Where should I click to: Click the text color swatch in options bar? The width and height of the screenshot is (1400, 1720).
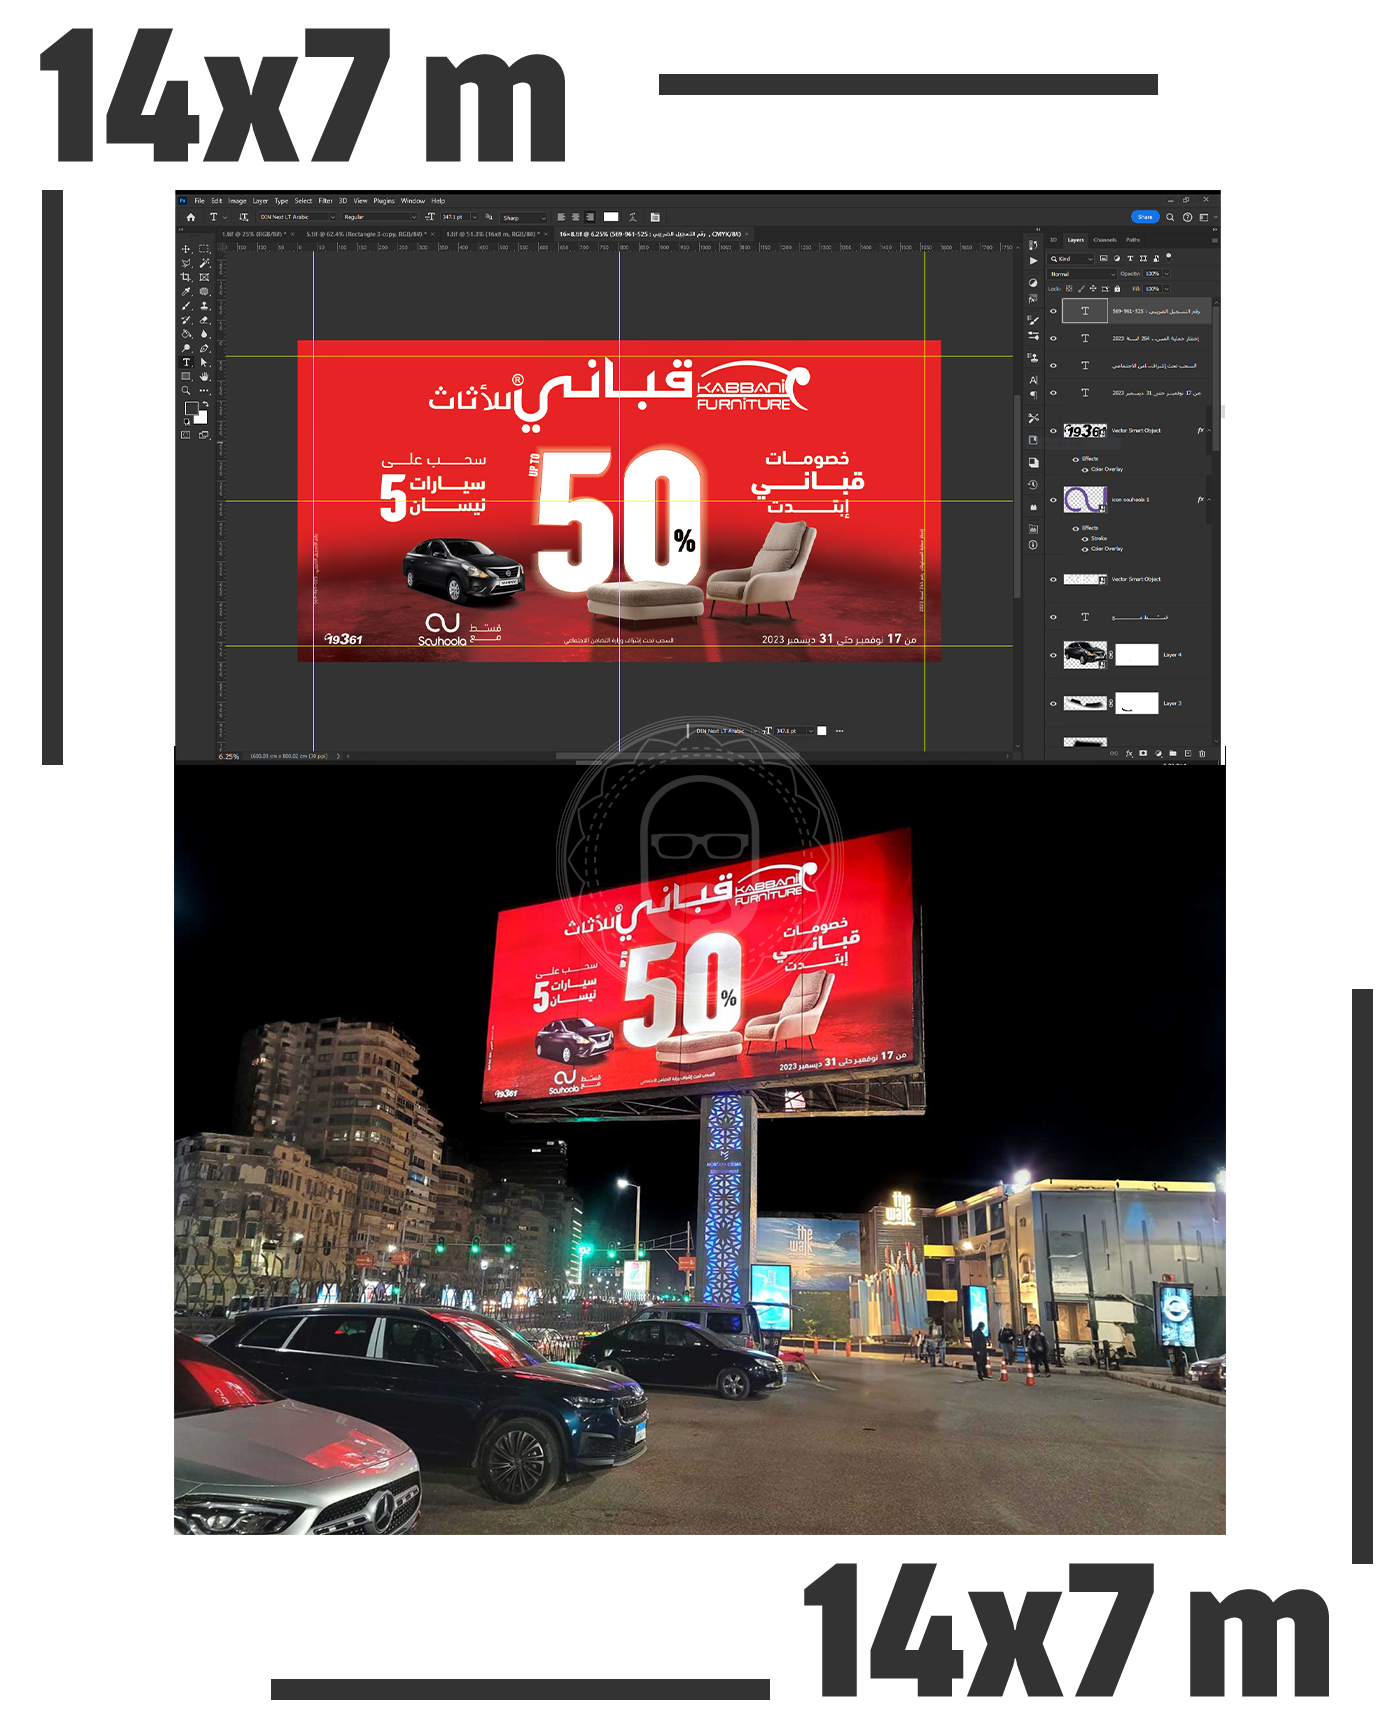pyautogui.click(x=611, y=217)
